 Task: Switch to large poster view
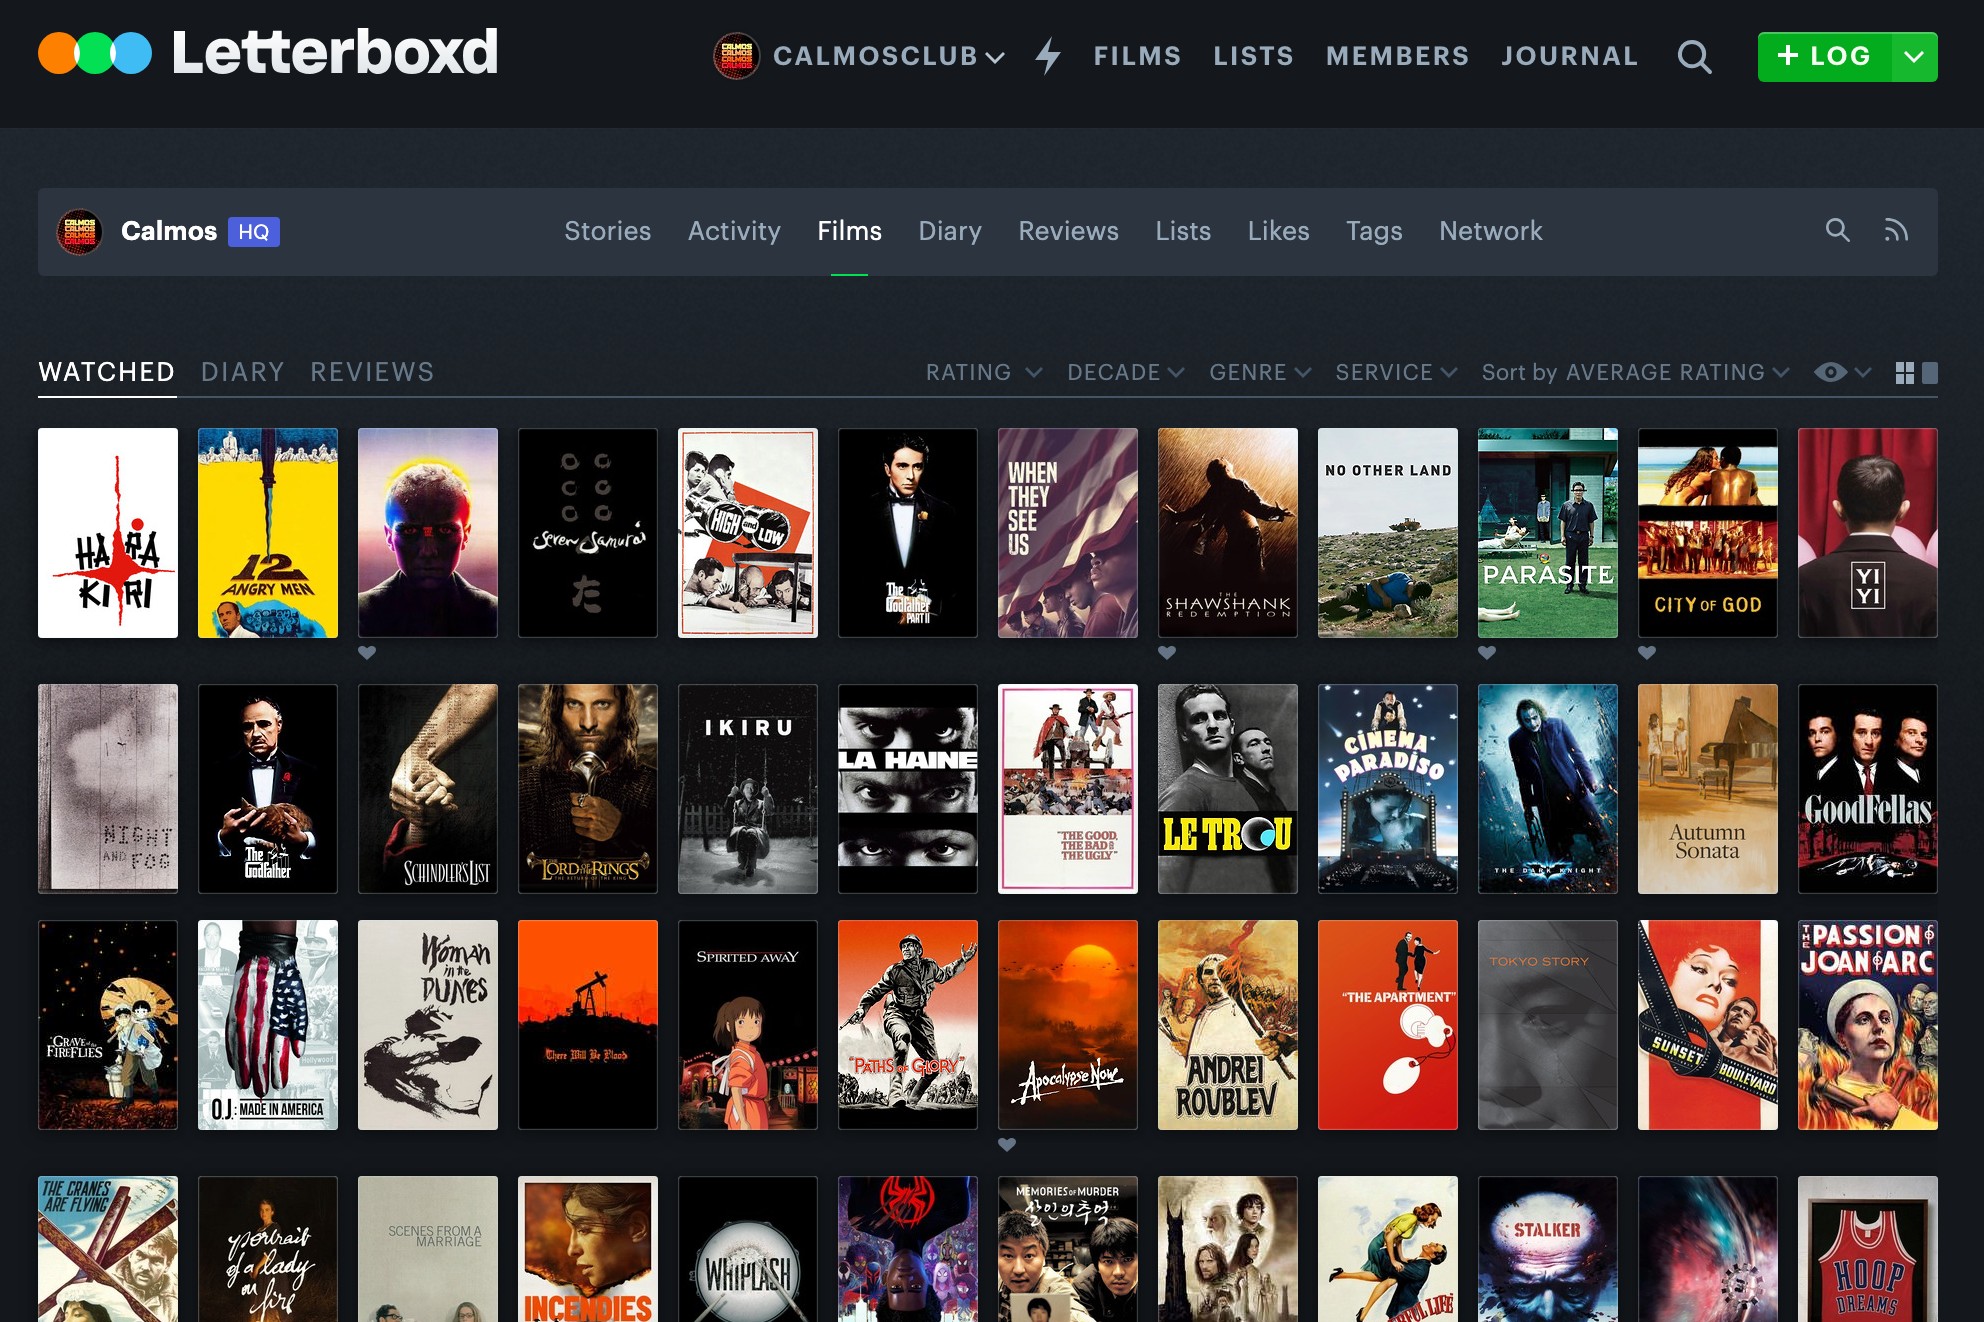coord(1930,373)
